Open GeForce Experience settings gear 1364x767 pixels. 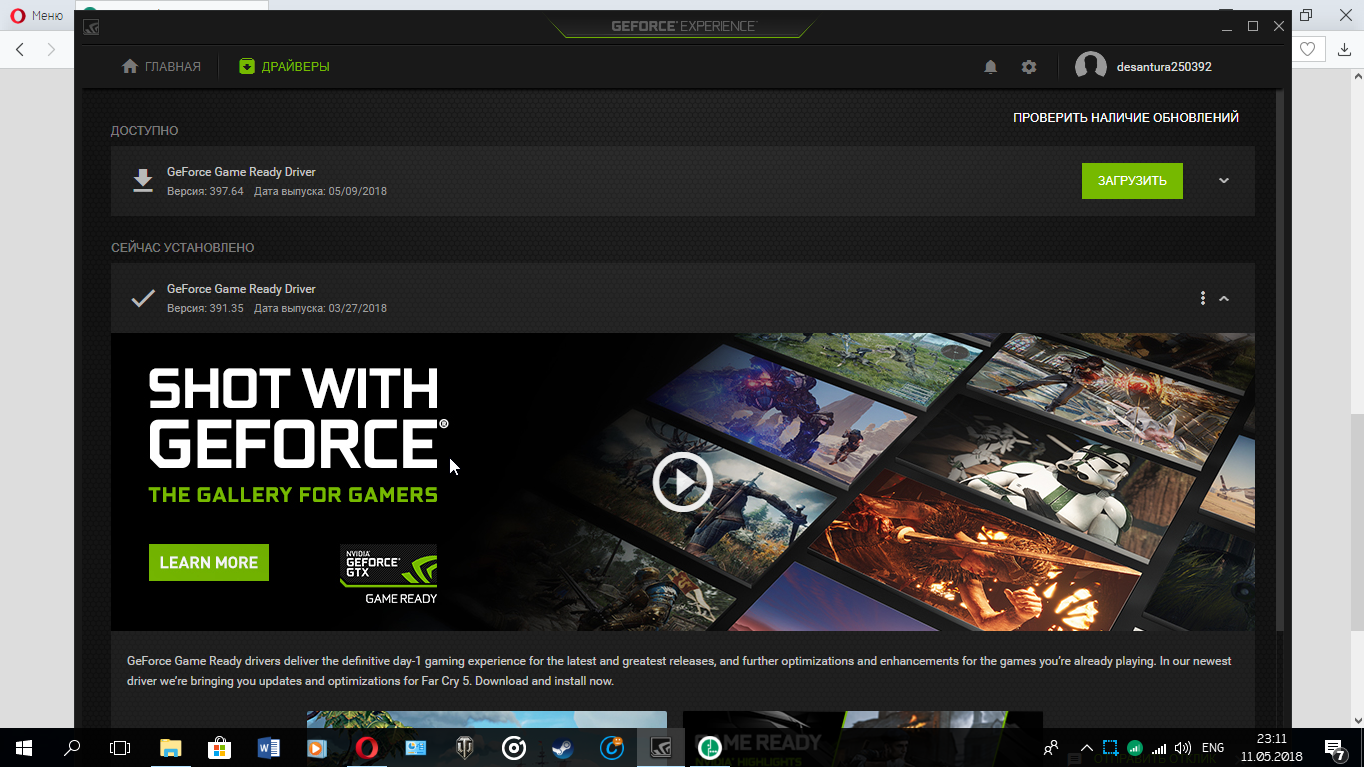(1029, 67)
